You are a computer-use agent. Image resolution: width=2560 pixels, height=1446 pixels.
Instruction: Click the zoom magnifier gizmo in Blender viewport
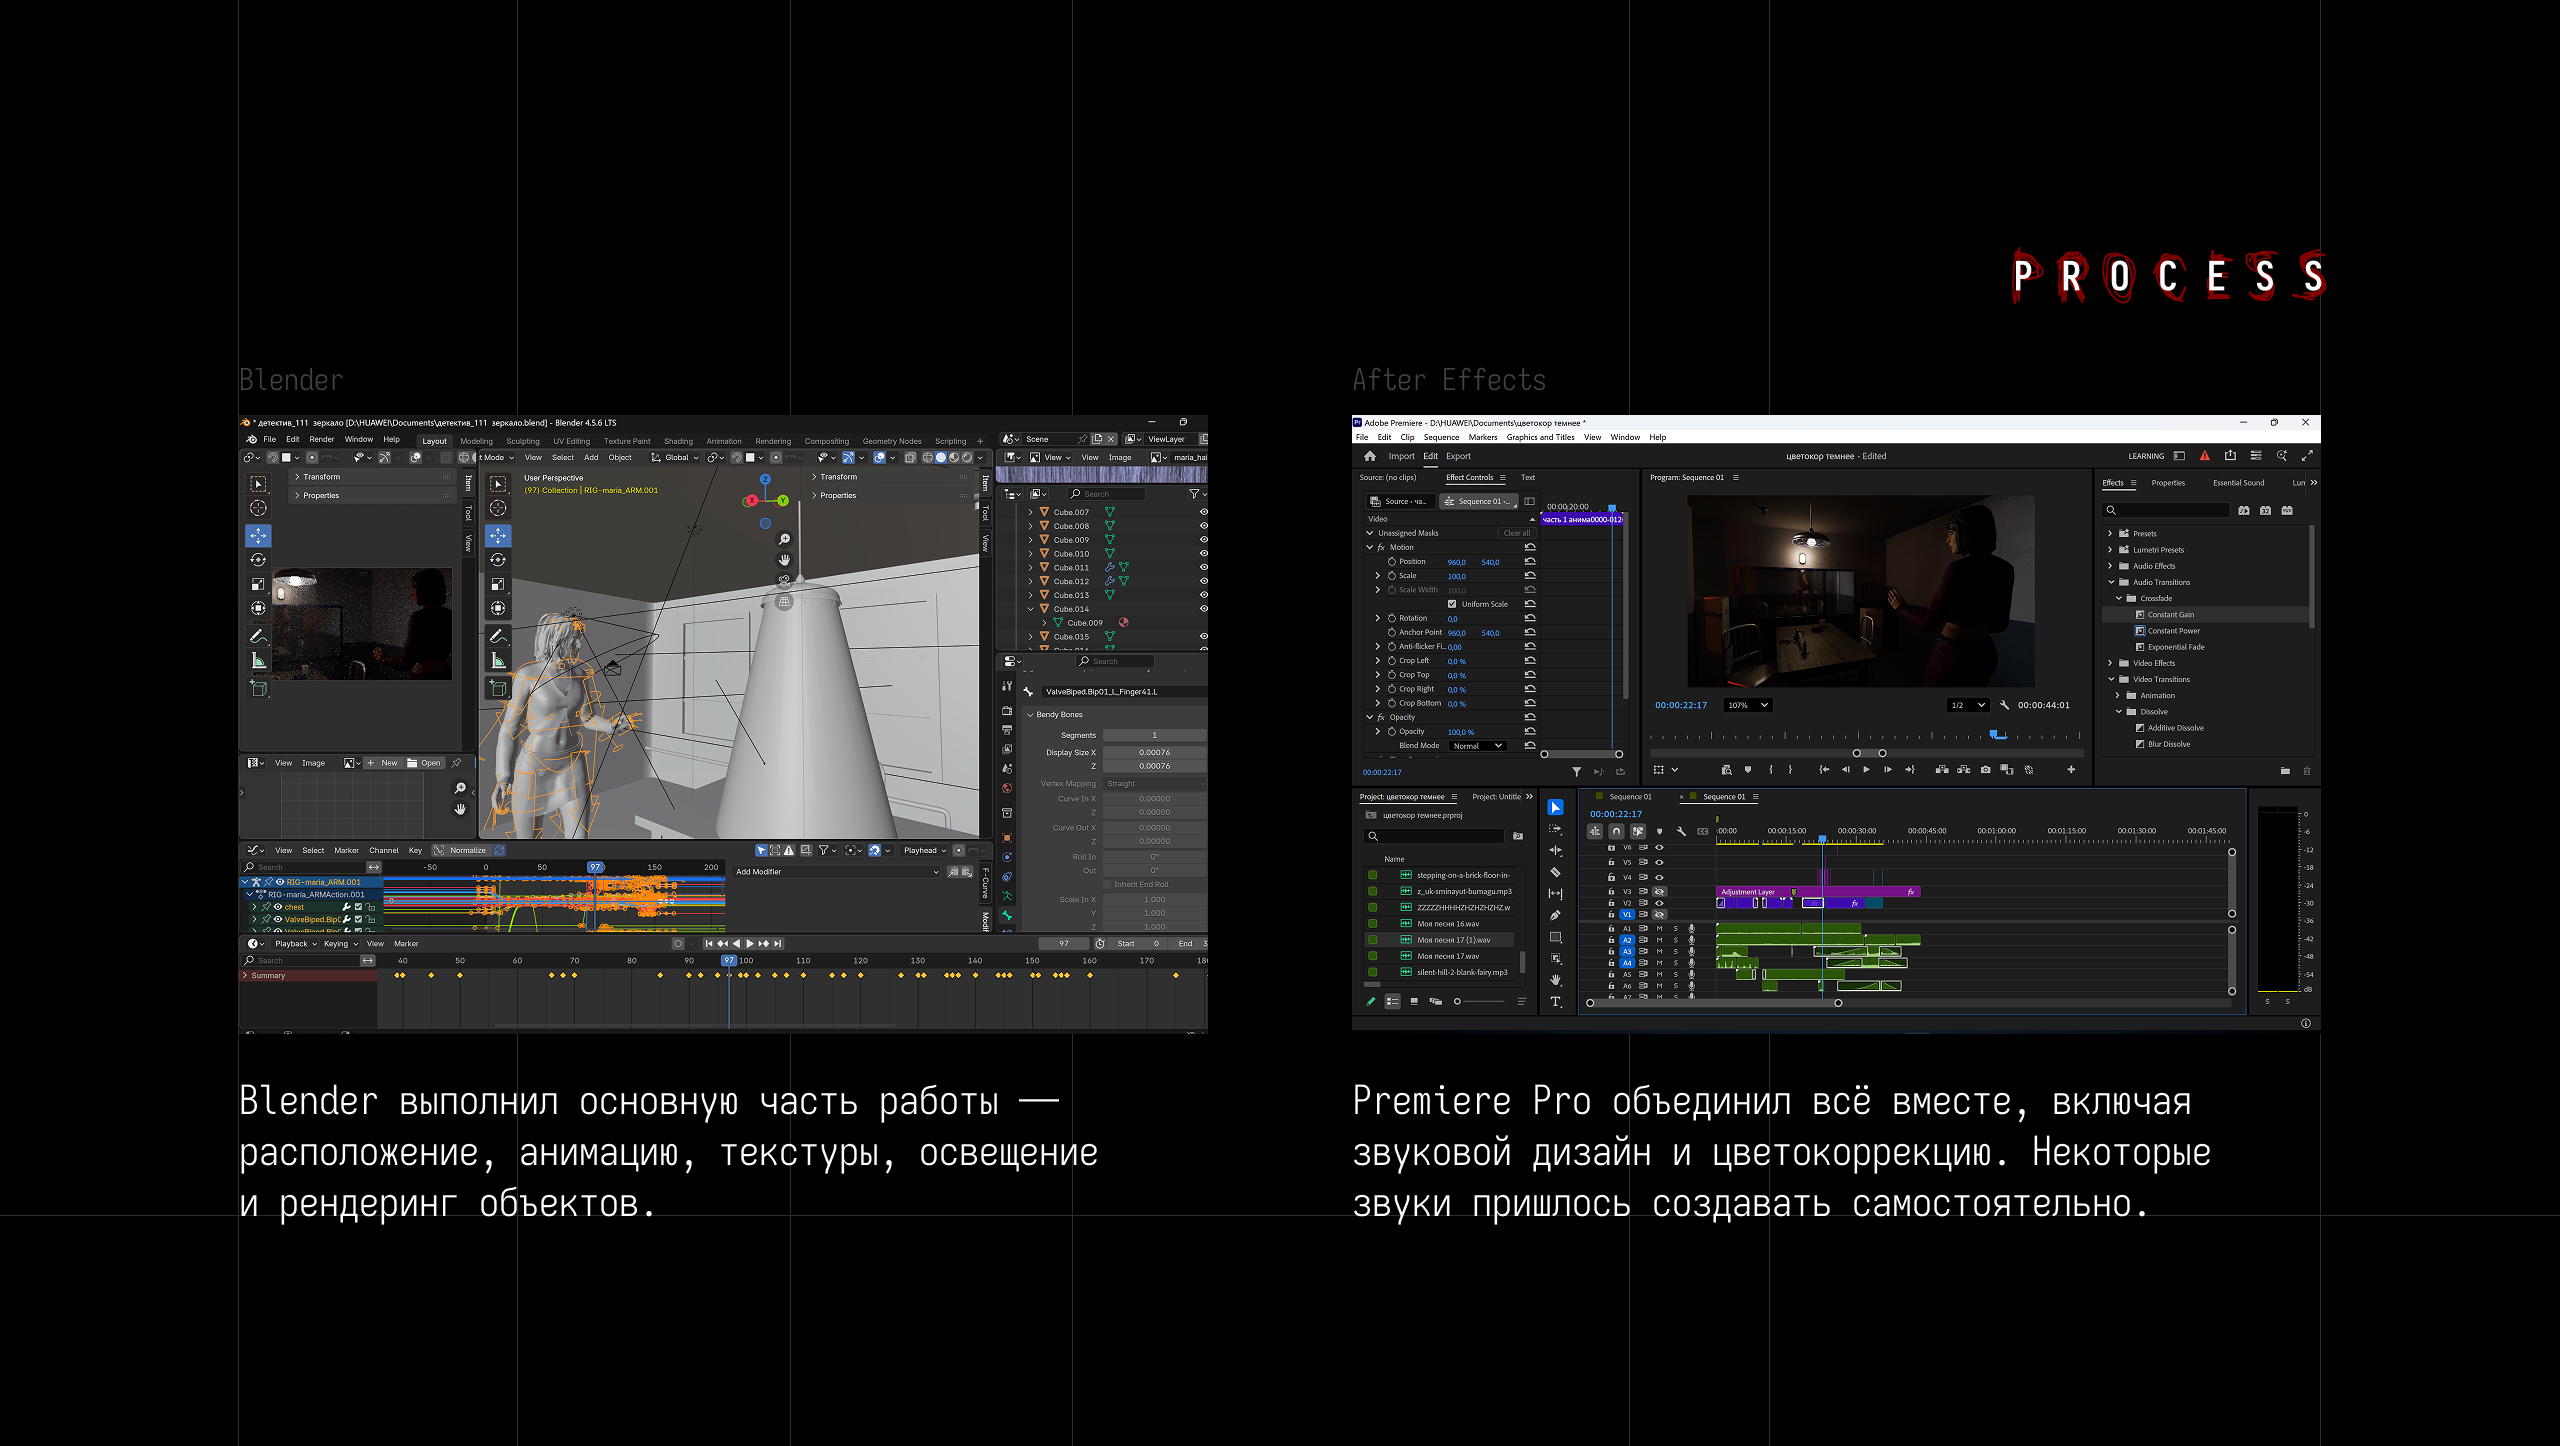pos(785,539)
